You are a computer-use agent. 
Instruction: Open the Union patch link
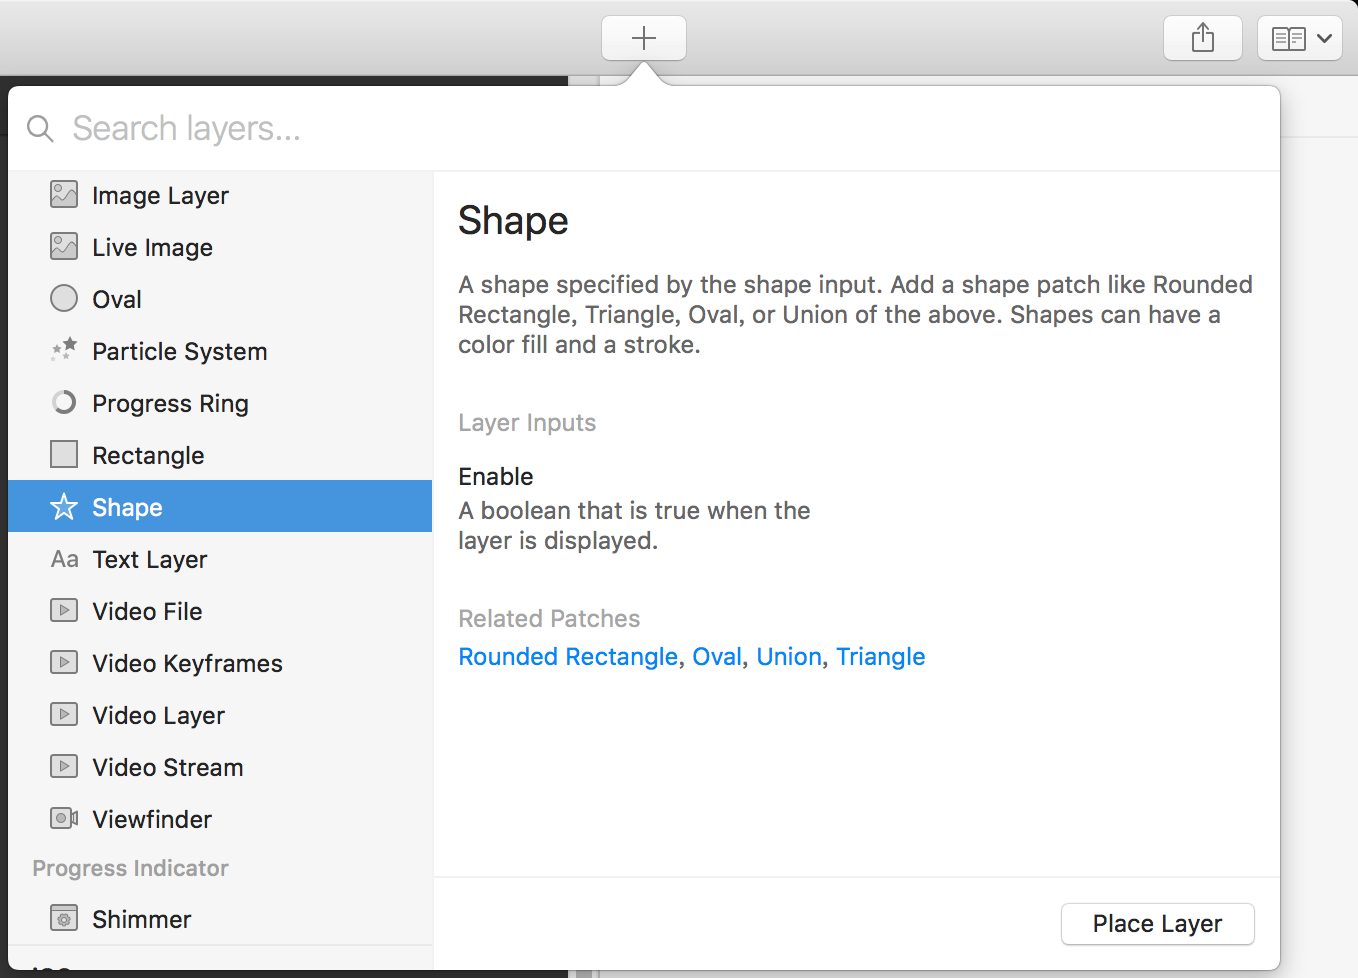[789, 657]
